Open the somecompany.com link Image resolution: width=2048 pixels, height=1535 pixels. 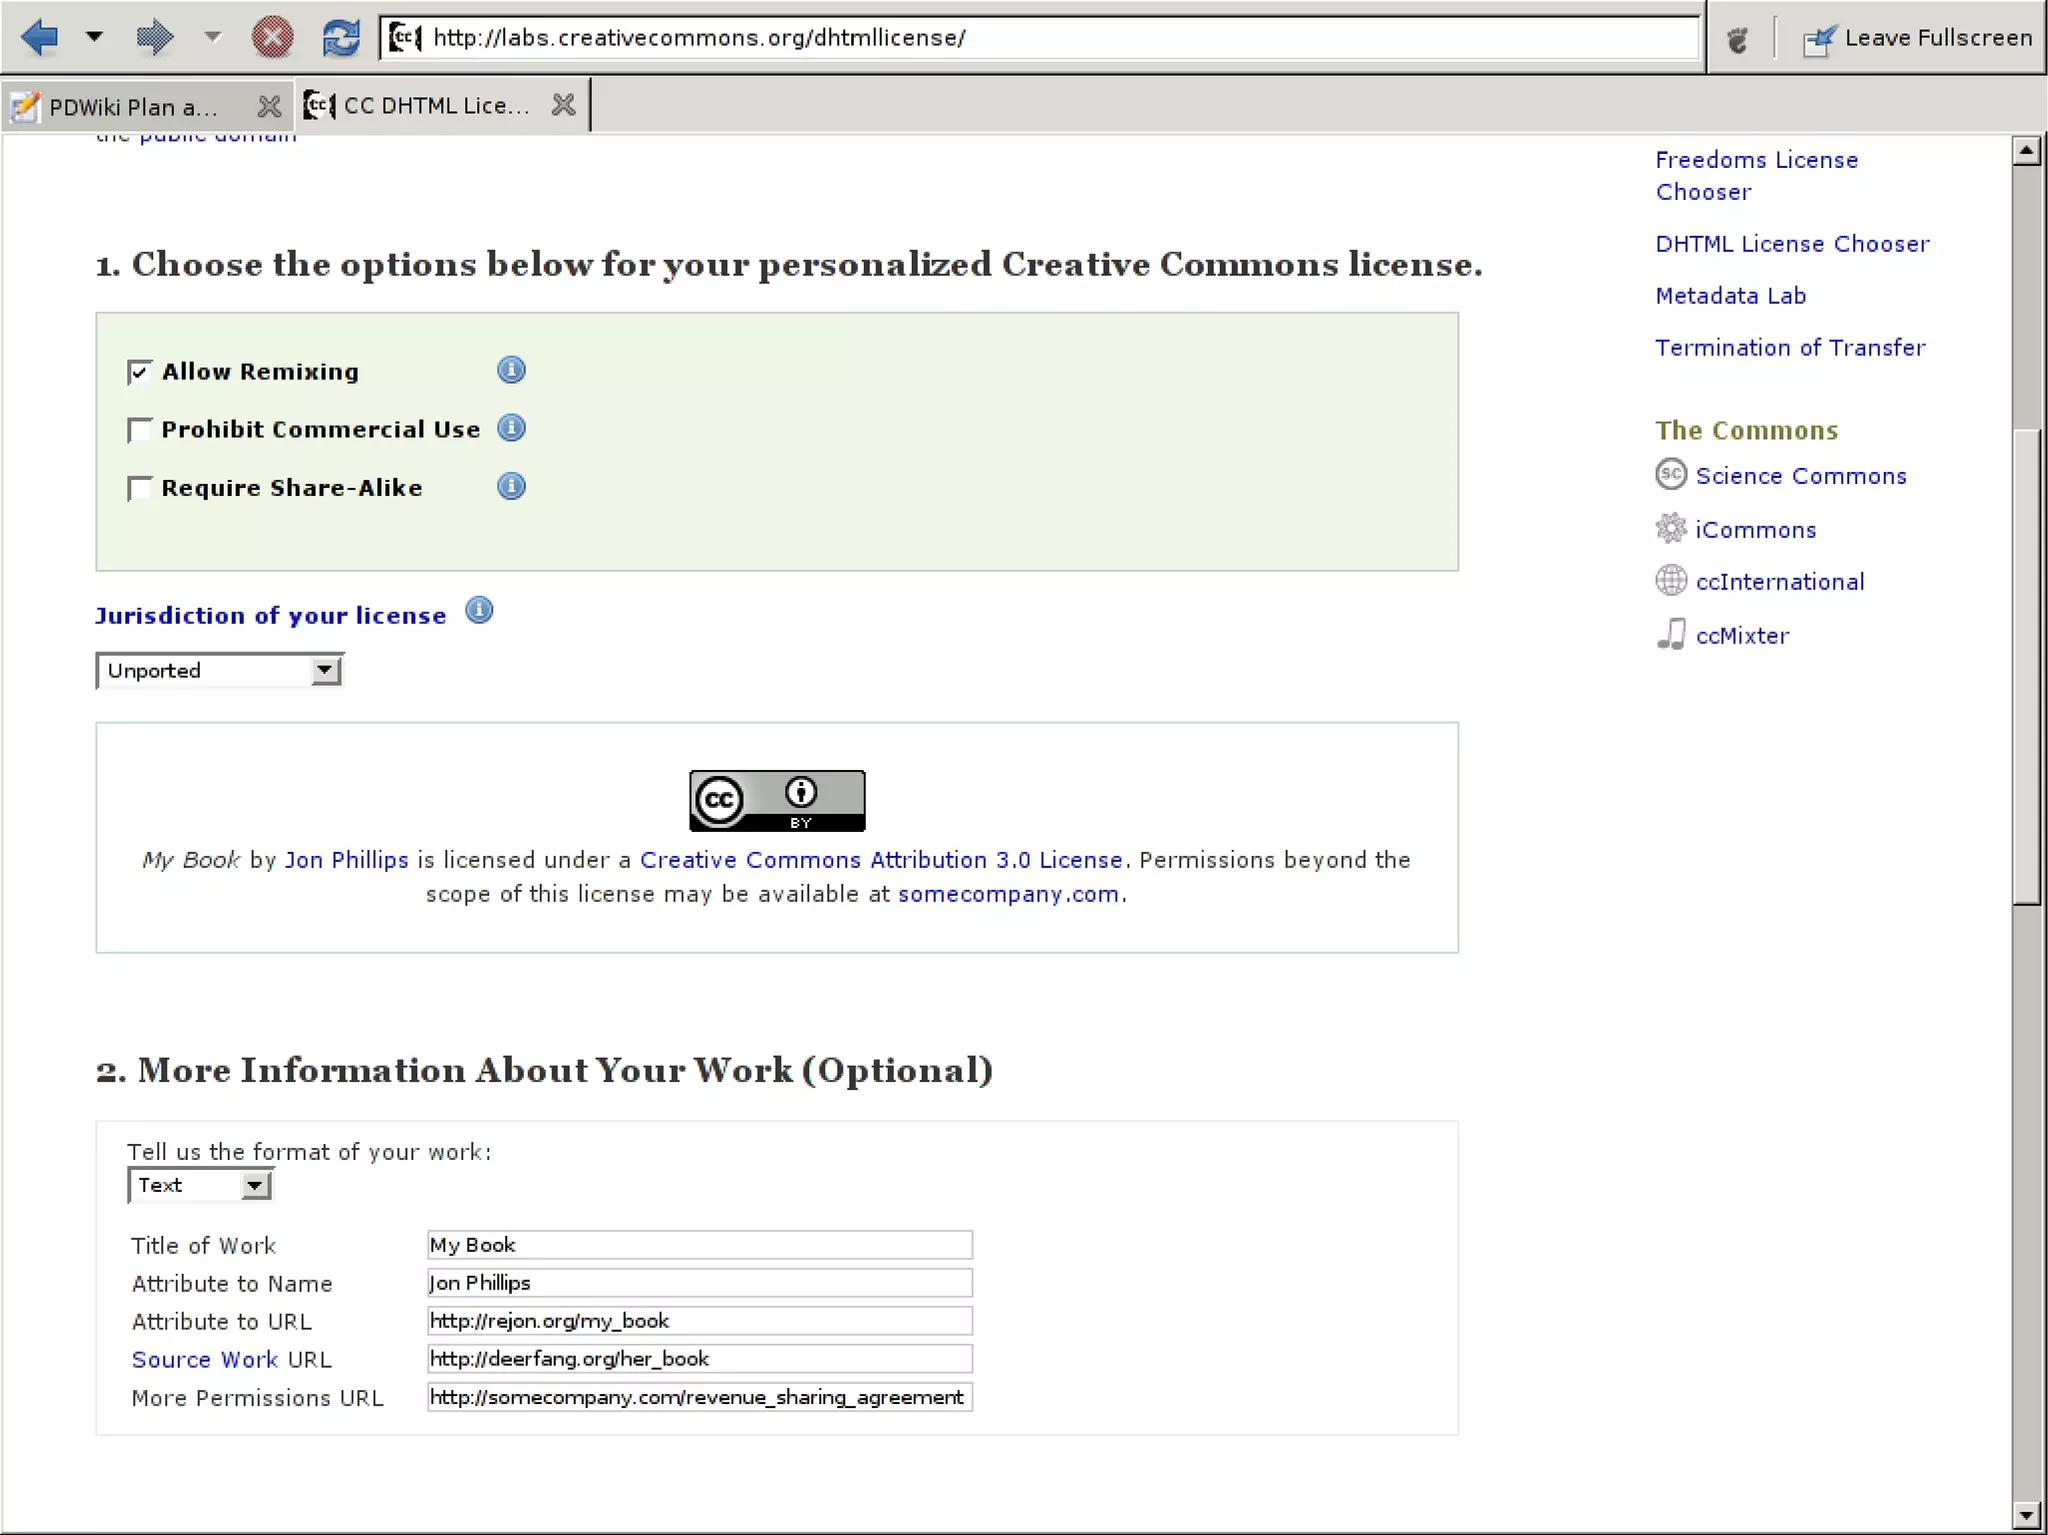1008,894
